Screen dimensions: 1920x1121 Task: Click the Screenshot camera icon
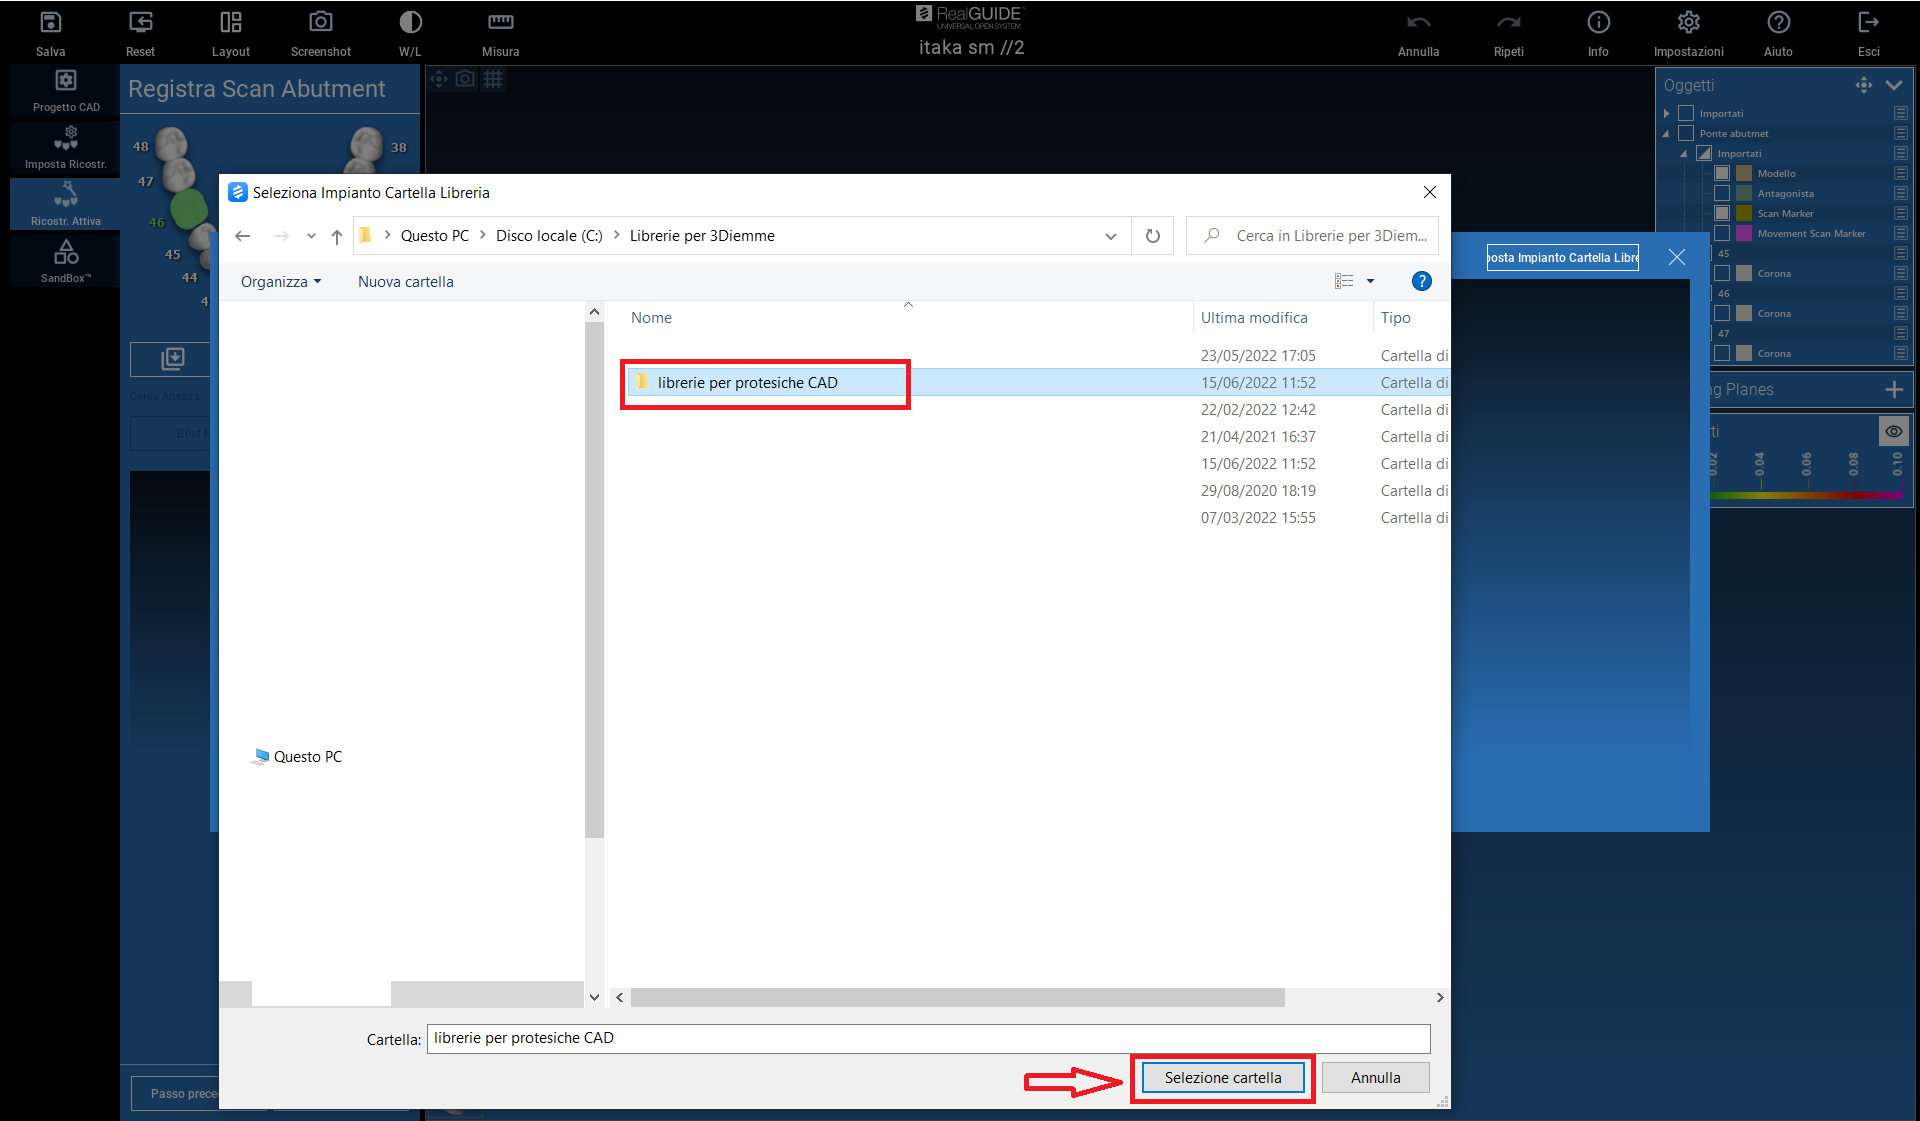[x=320, y=23]
